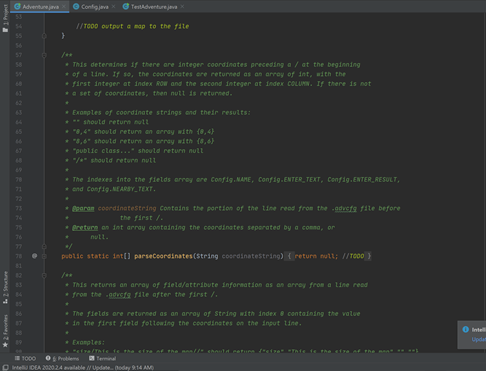Open the Problems tool window
486x371 pixels.
[62, 359]
